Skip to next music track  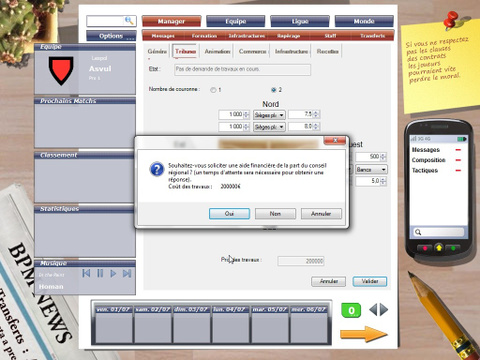click(x=127, y=274)
